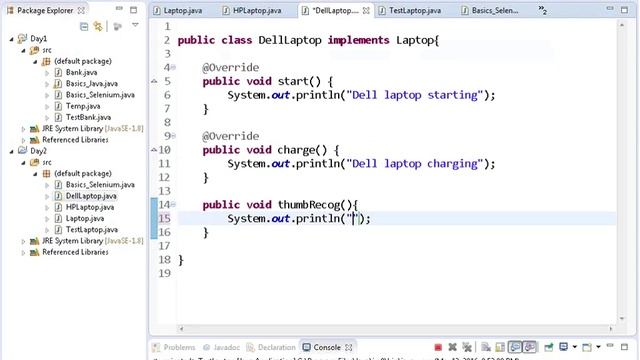Select Temp.java in Package Explorer
This screenshot has width=640, height=360.
click(83, 106)
